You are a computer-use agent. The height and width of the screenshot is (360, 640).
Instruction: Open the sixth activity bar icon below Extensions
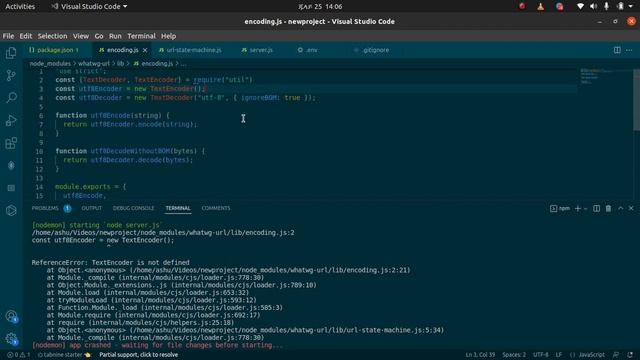(x=11, y=165)
